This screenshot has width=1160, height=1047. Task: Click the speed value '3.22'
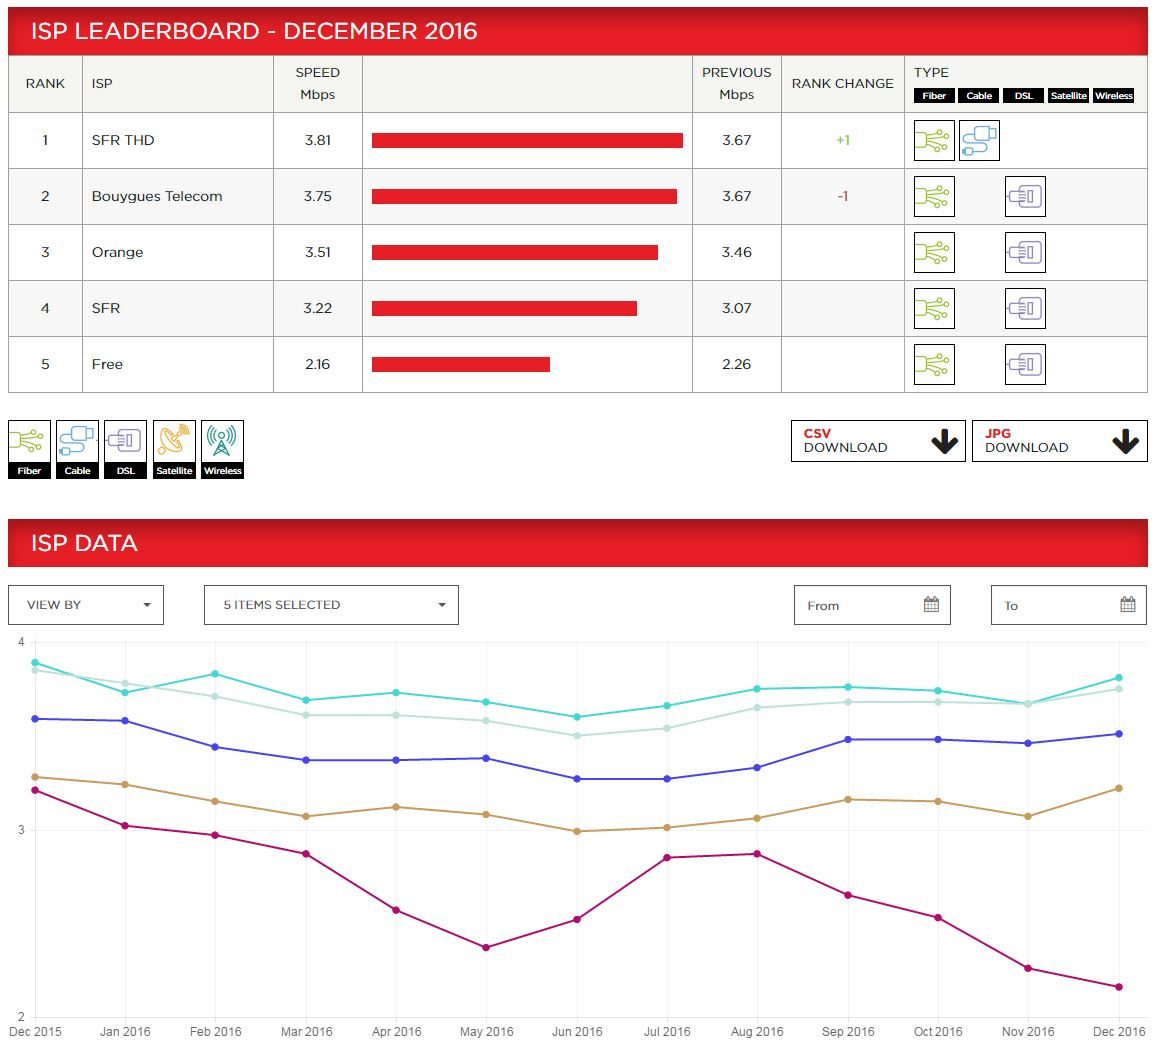click(x=317, y=308)
